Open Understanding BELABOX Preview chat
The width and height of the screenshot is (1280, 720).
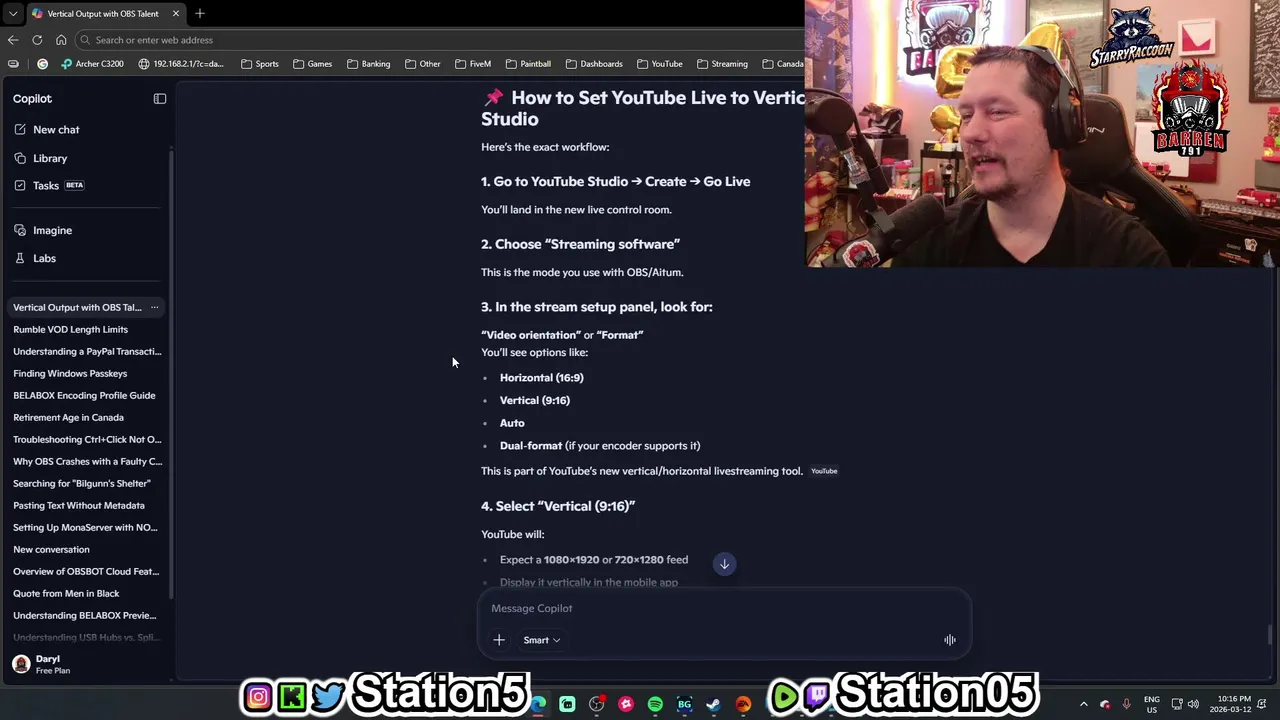pos(84,616)
